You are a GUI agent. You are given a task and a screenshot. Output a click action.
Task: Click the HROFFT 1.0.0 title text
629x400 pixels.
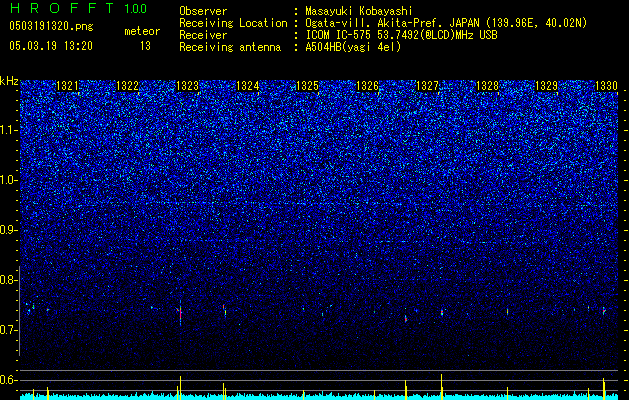(x=78, y=8)
